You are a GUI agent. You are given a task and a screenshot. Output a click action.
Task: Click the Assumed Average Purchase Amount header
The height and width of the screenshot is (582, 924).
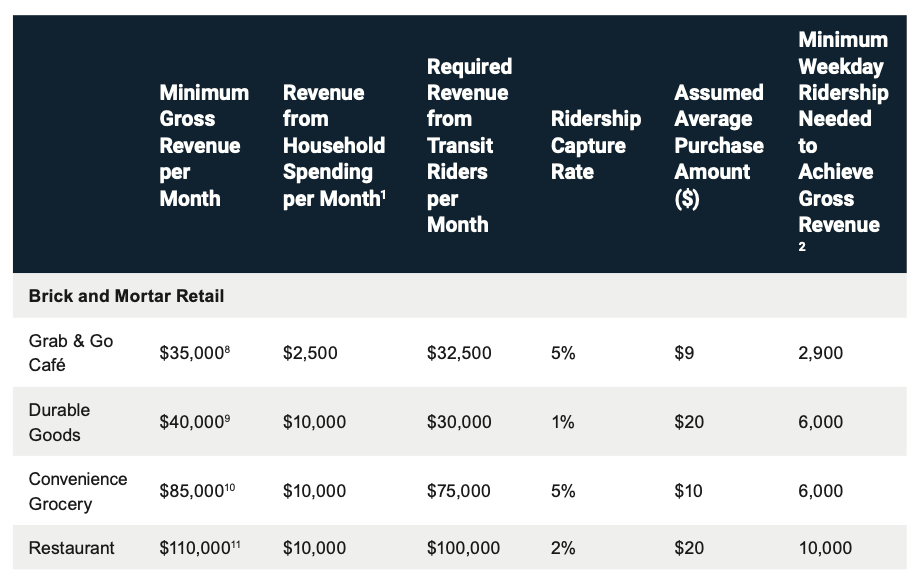point(718,145)
